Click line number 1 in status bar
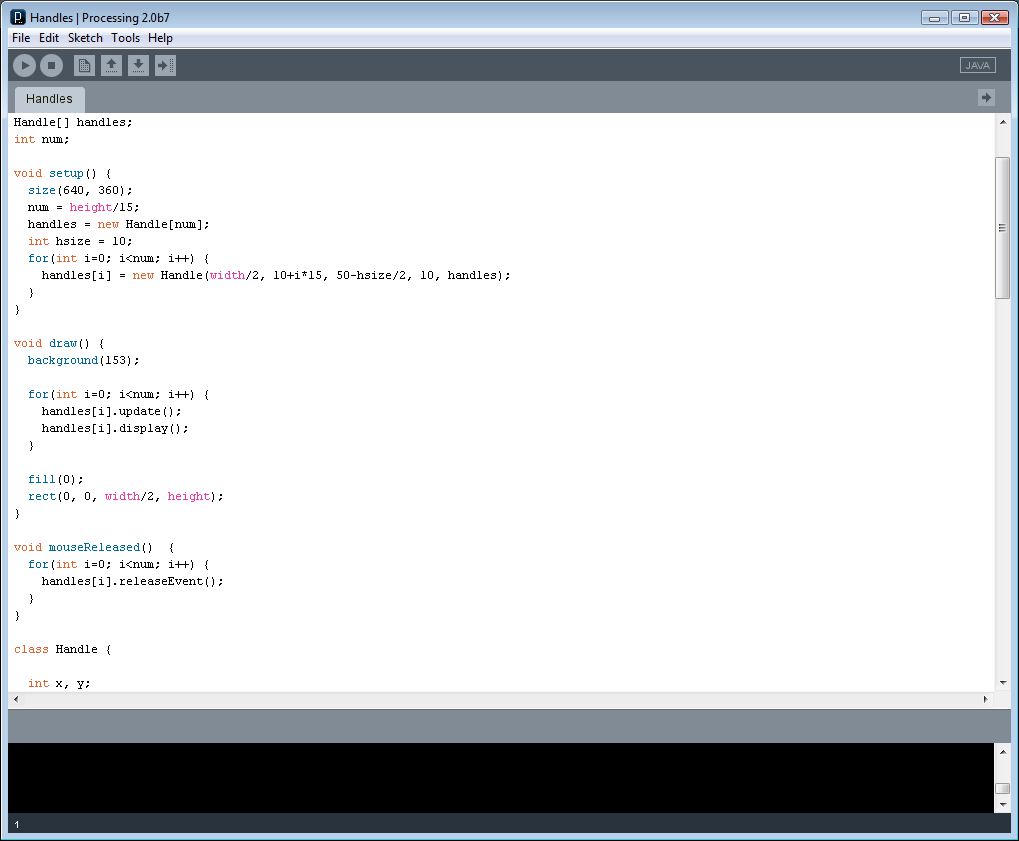Viewport: 1019px width, 841px height. coord(17,825)
